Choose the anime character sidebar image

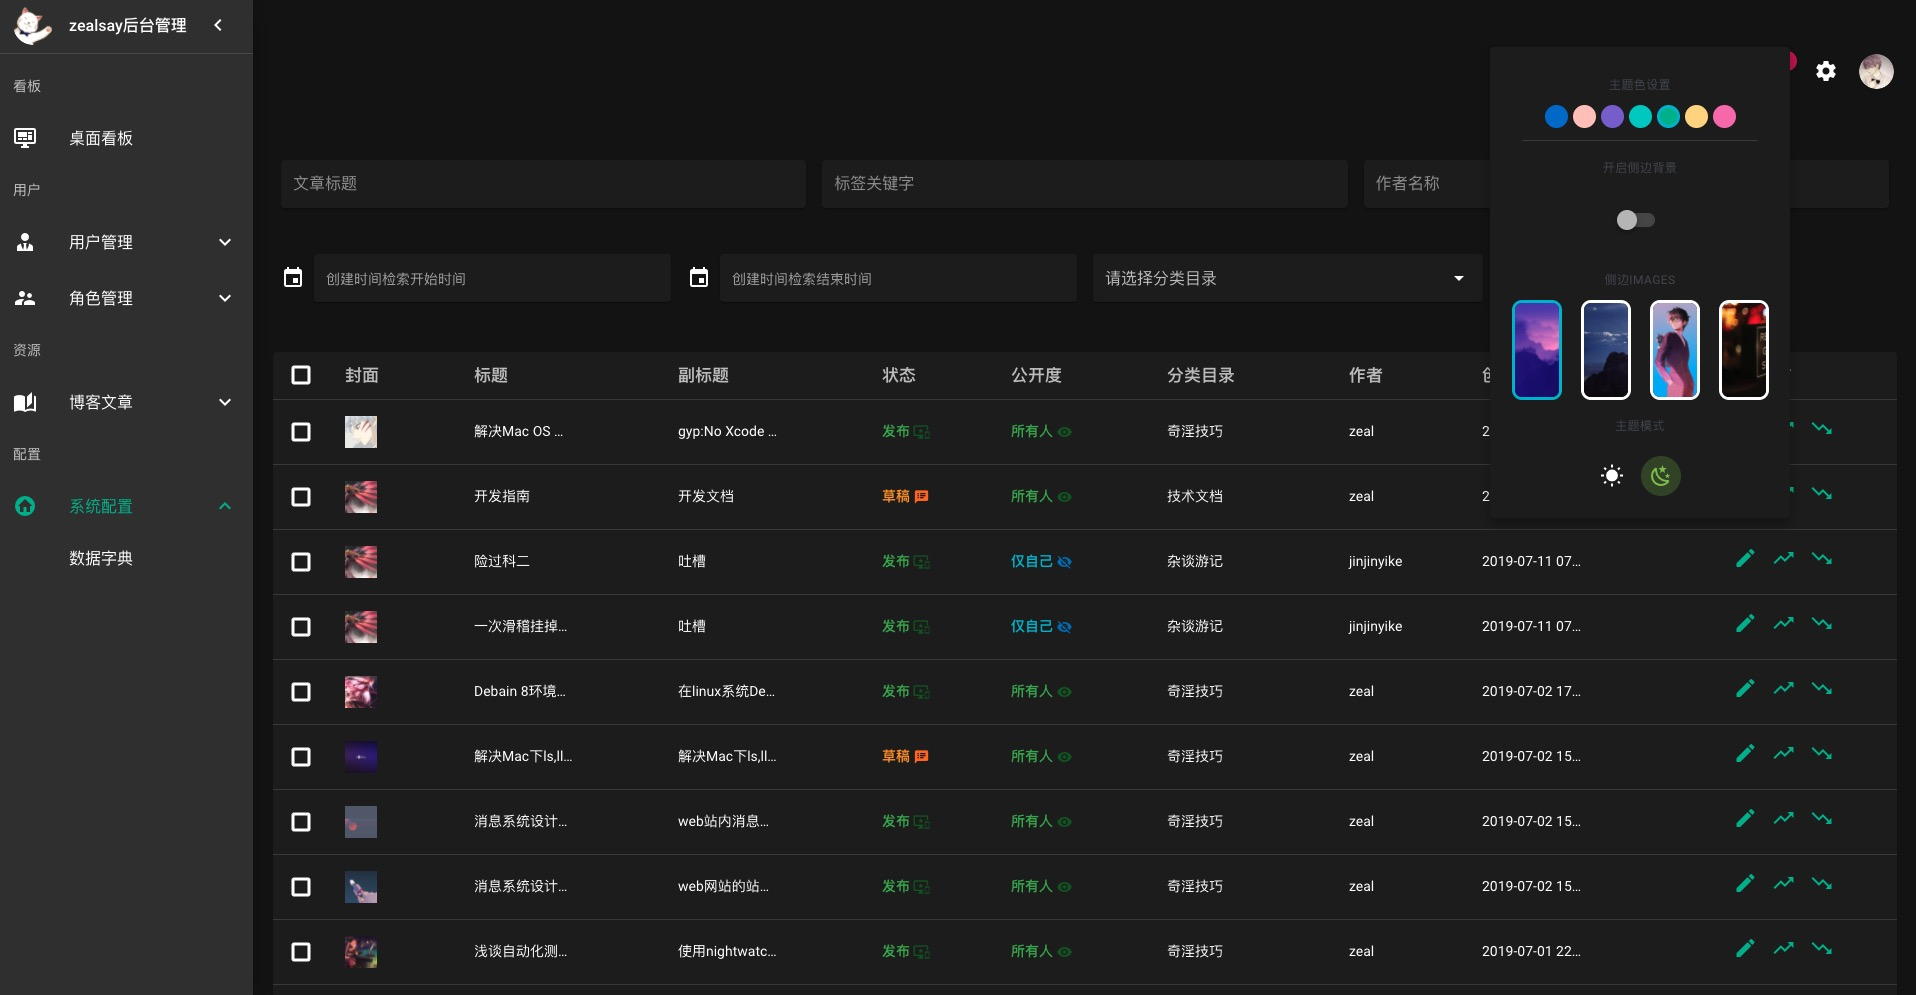(x=1675, y=350)
